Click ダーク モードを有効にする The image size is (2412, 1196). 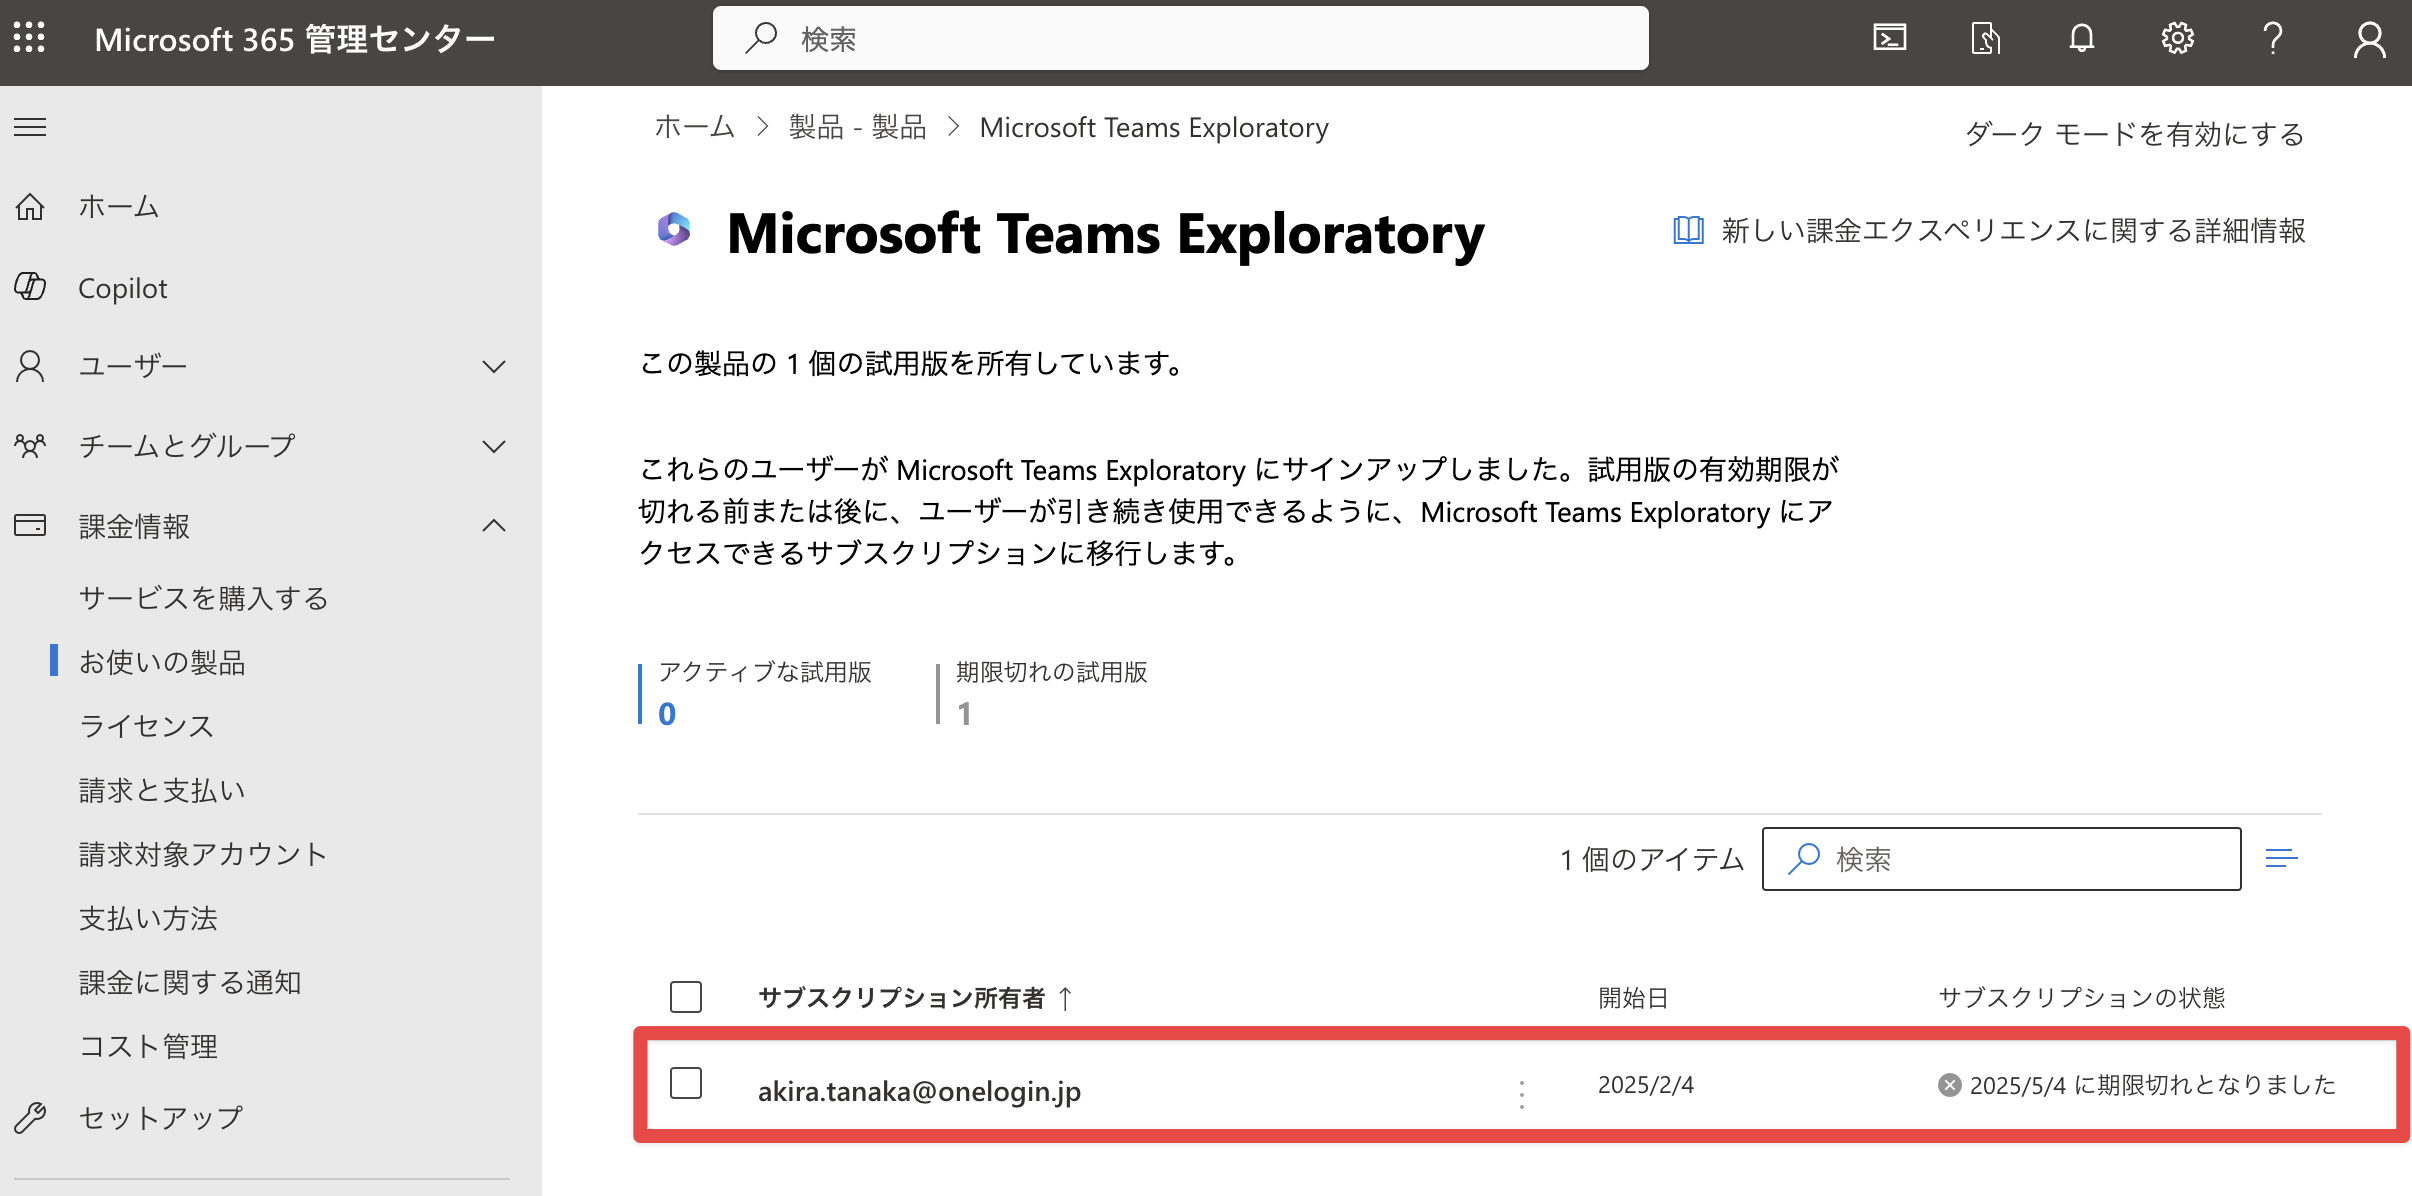(x=2135, y=133)
